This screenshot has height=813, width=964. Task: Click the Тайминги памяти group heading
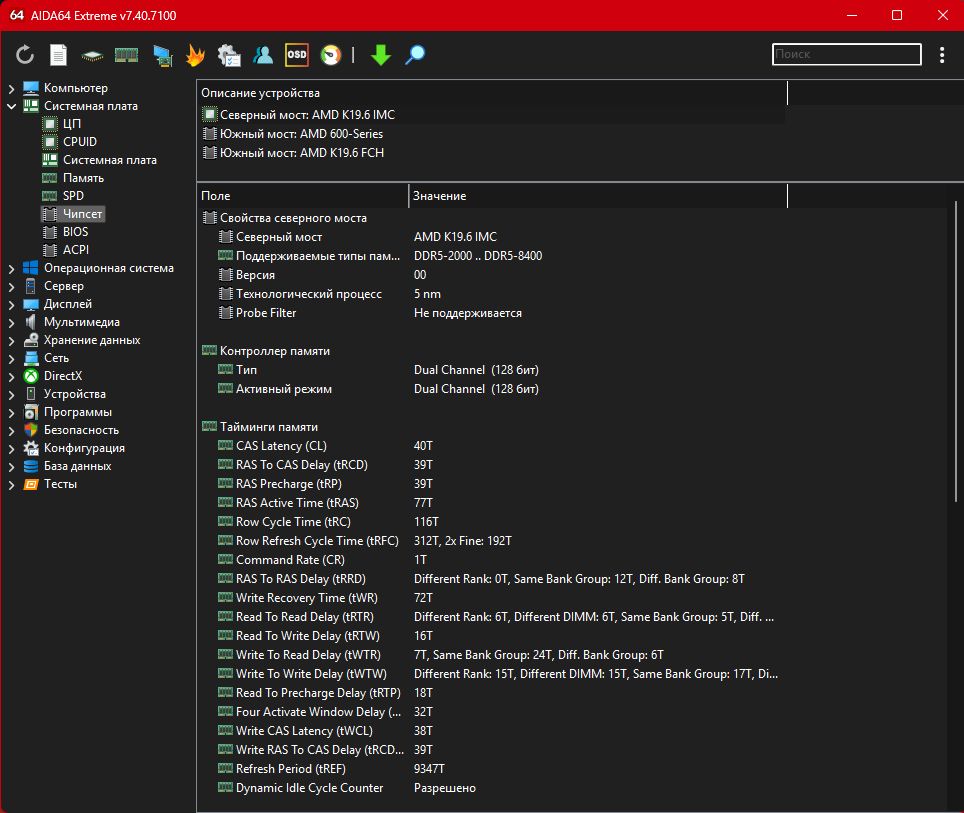(269, 427)
